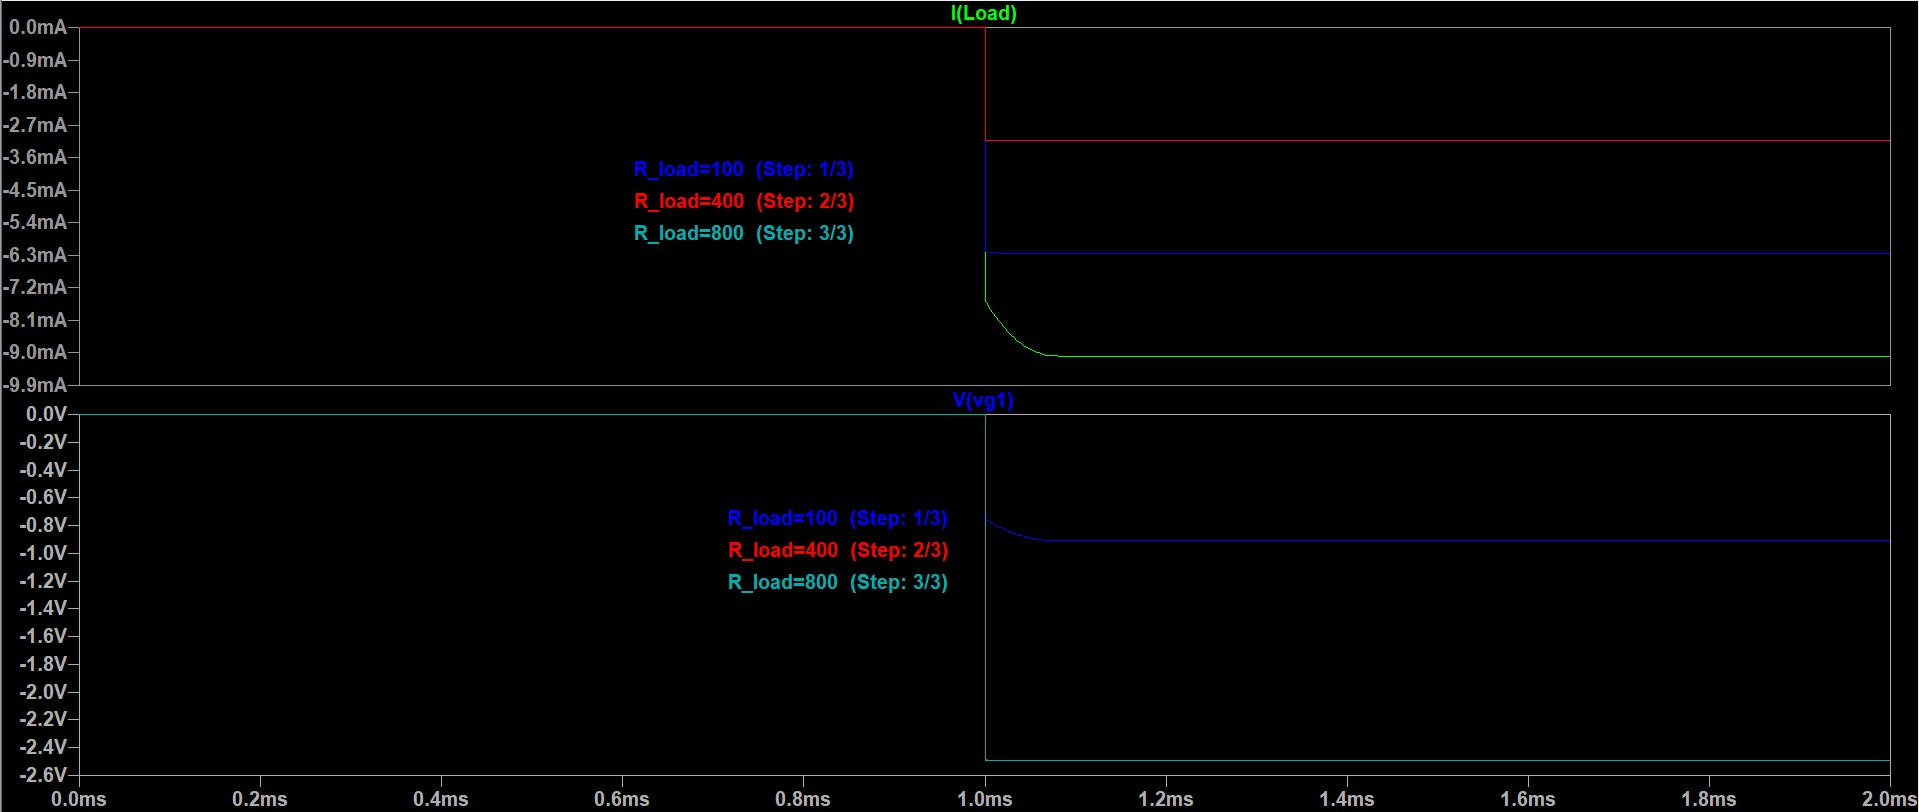This screenshot has width=1919, height=812.
Task: Click the -1.6V axis label
Action: click(43, 636)
